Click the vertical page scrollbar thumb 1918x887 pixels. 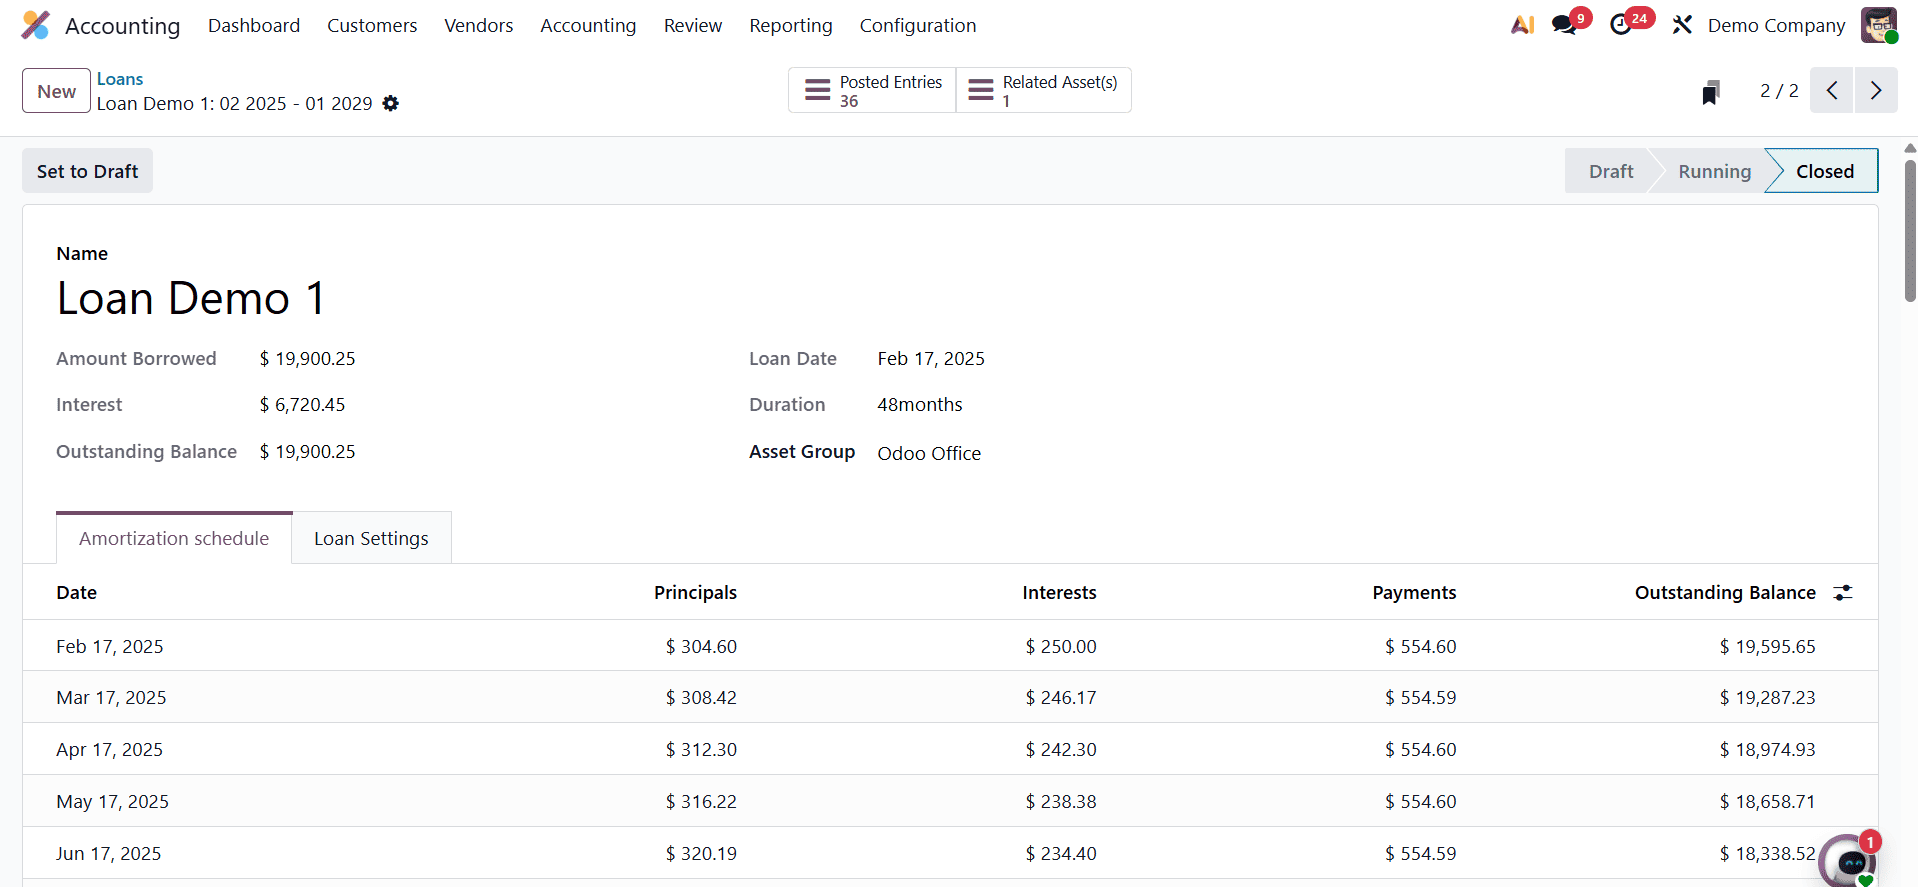[1910, 230]
